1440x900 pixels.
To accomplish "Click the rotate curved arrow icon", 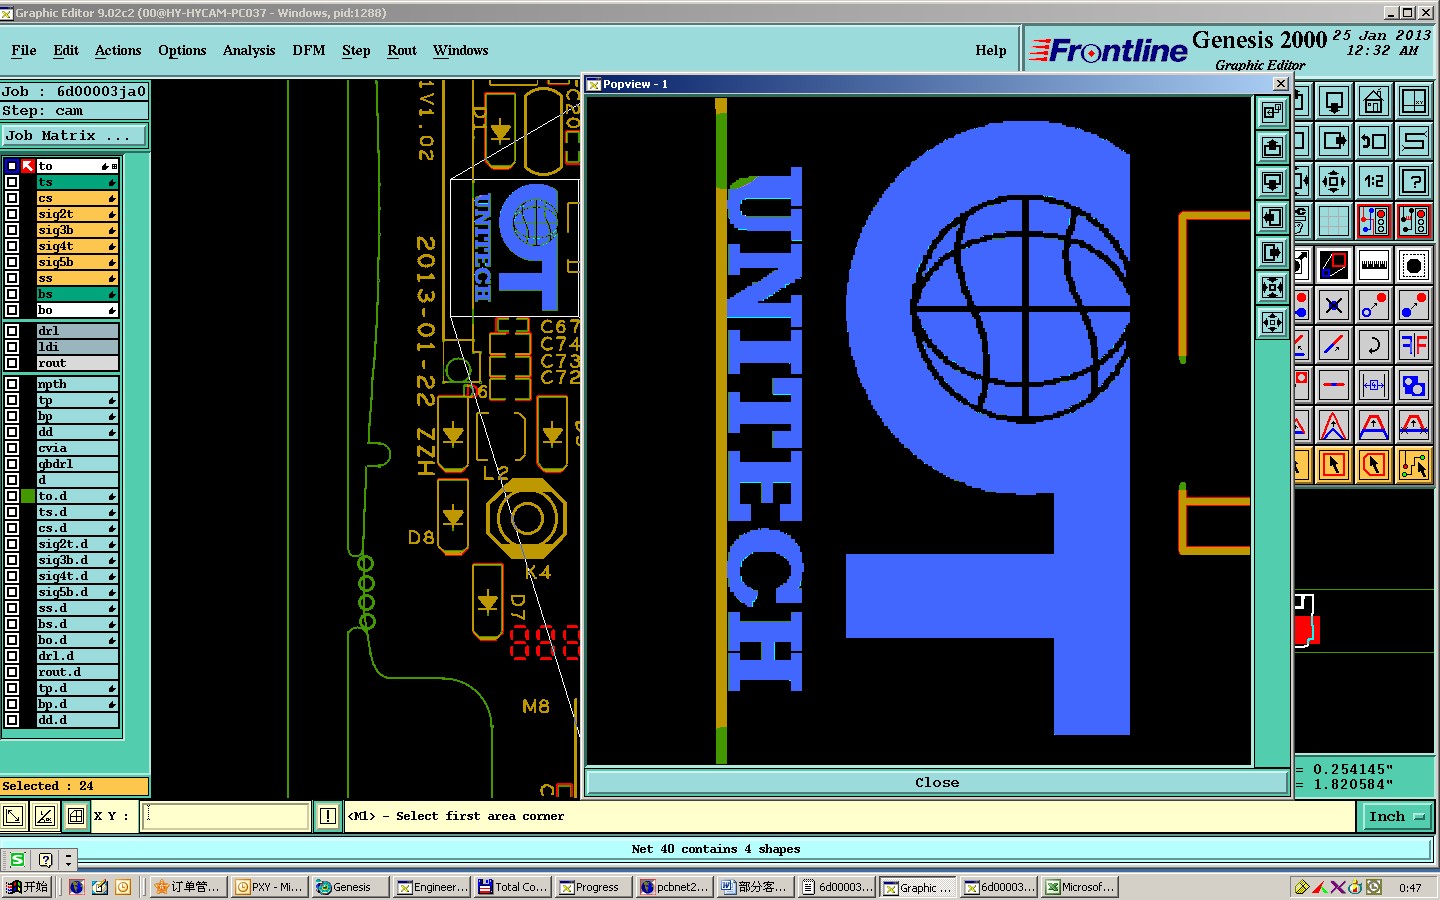I will pyautogui.click(x=1374, y=345).
